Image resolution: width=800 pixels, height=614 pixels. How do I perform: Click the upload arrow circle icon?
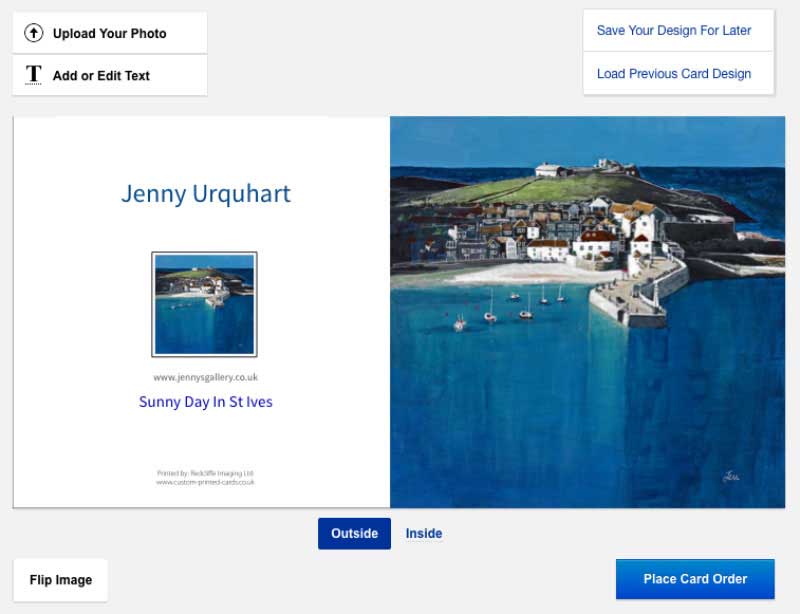(34, 33)
